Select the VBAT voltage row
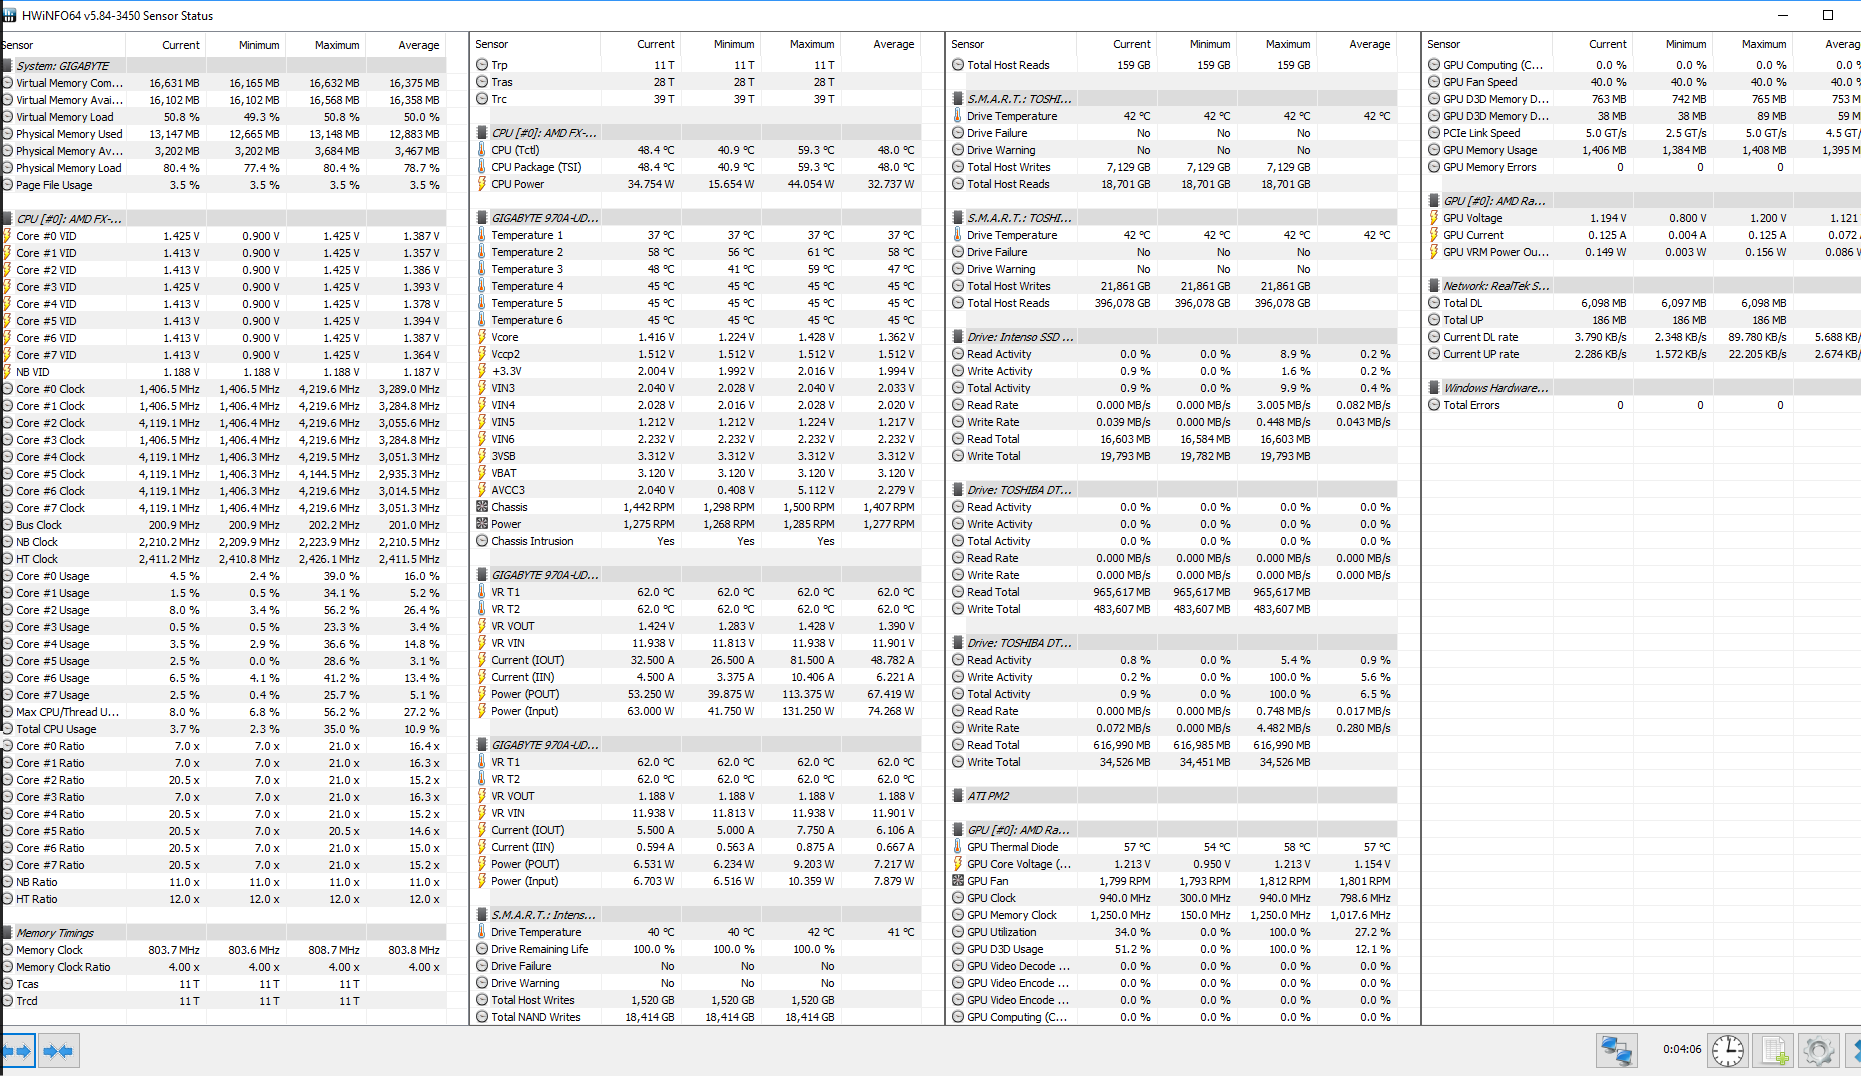1861x1076 pixels. click(x=696, y=473)
